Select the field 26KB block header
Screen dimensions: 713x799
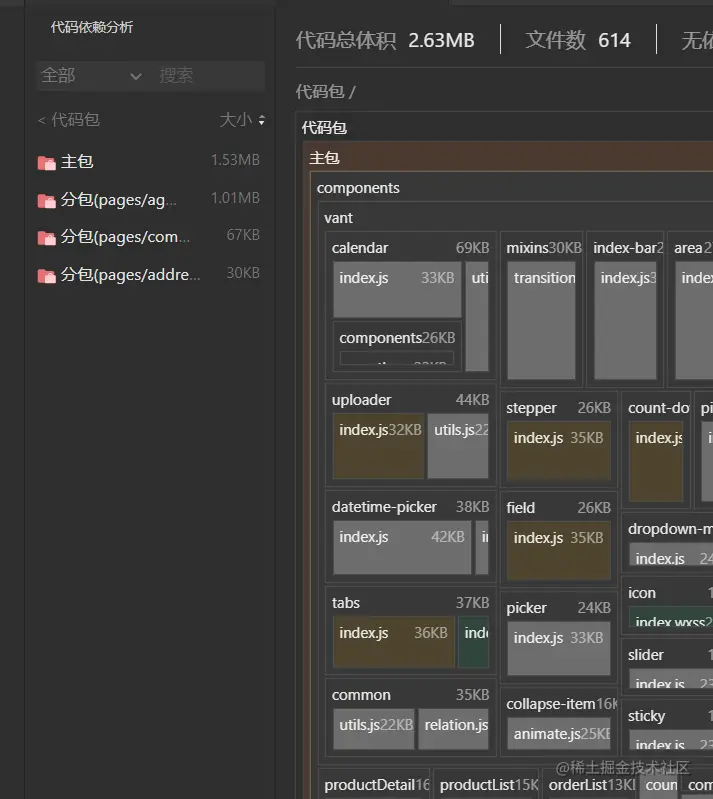point(559,508)
